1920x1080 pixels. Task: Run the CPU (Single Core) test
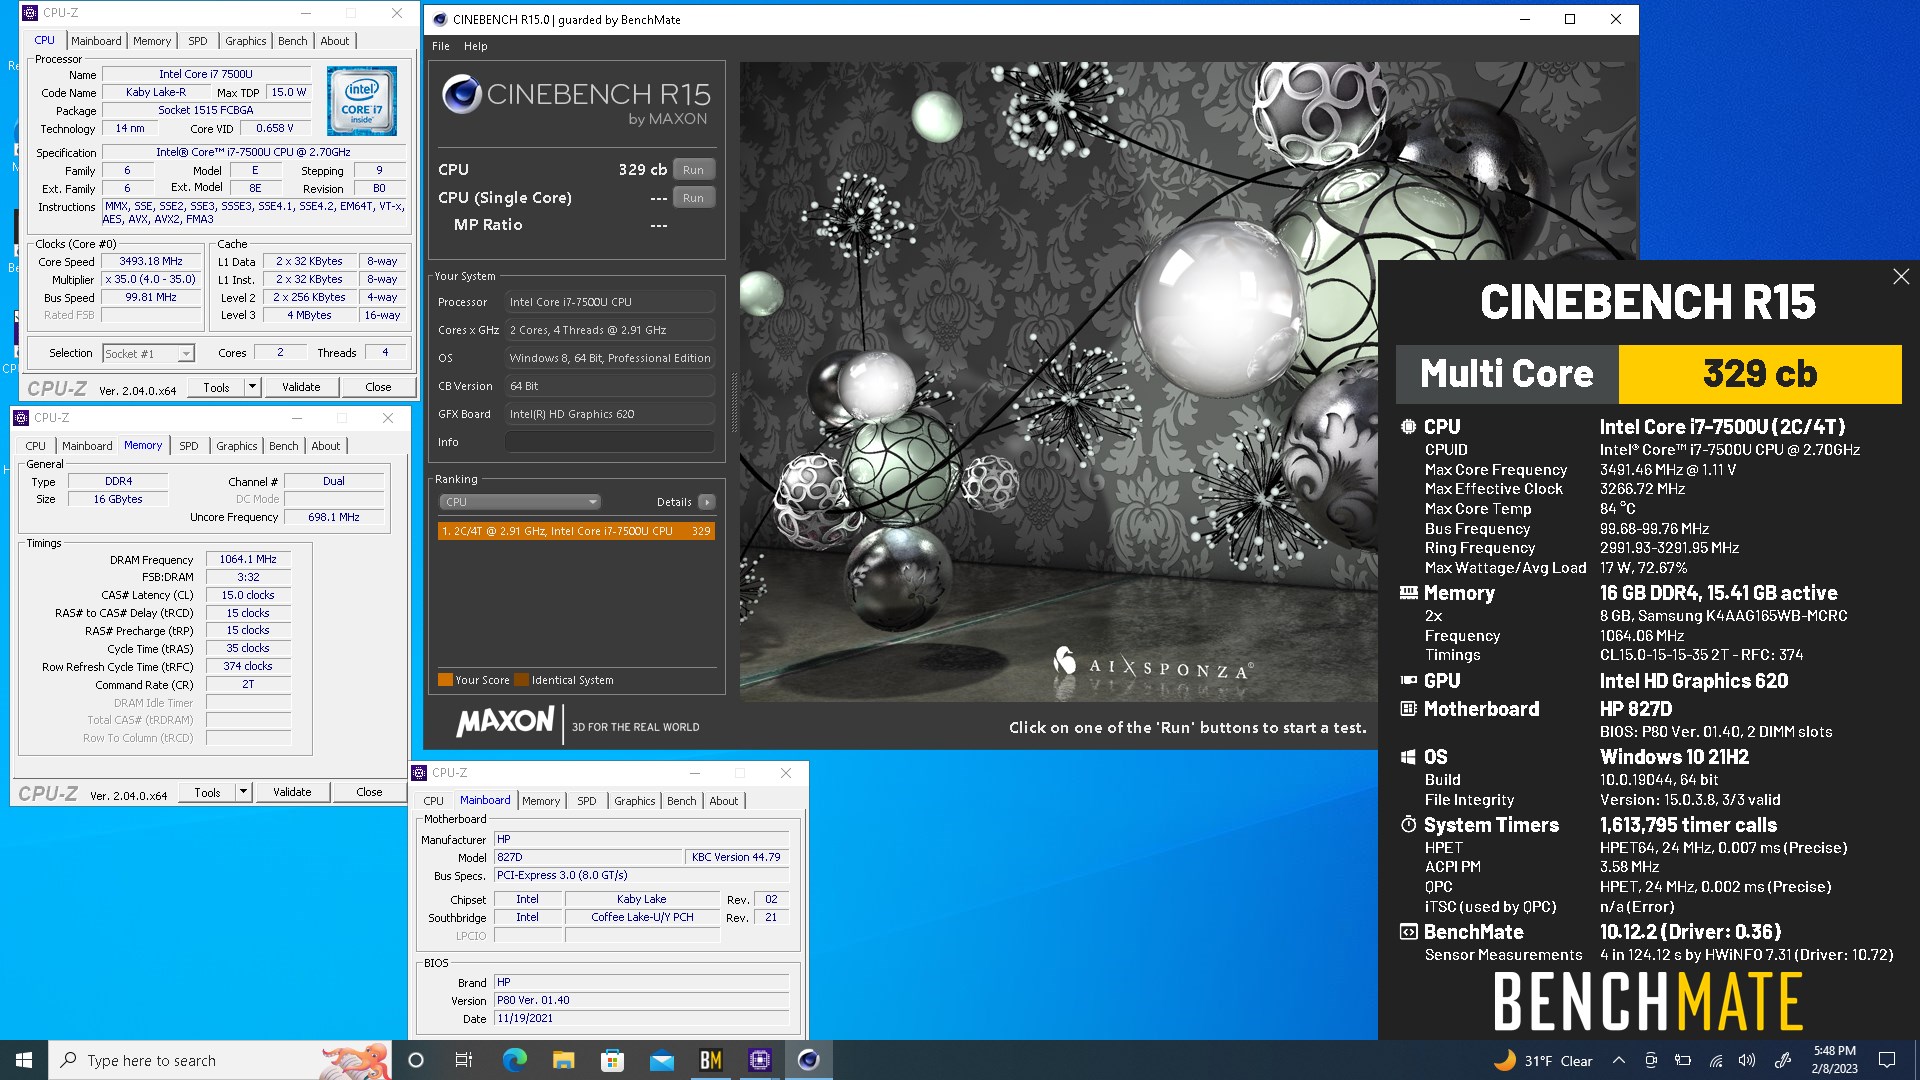[x=693, y=198]
